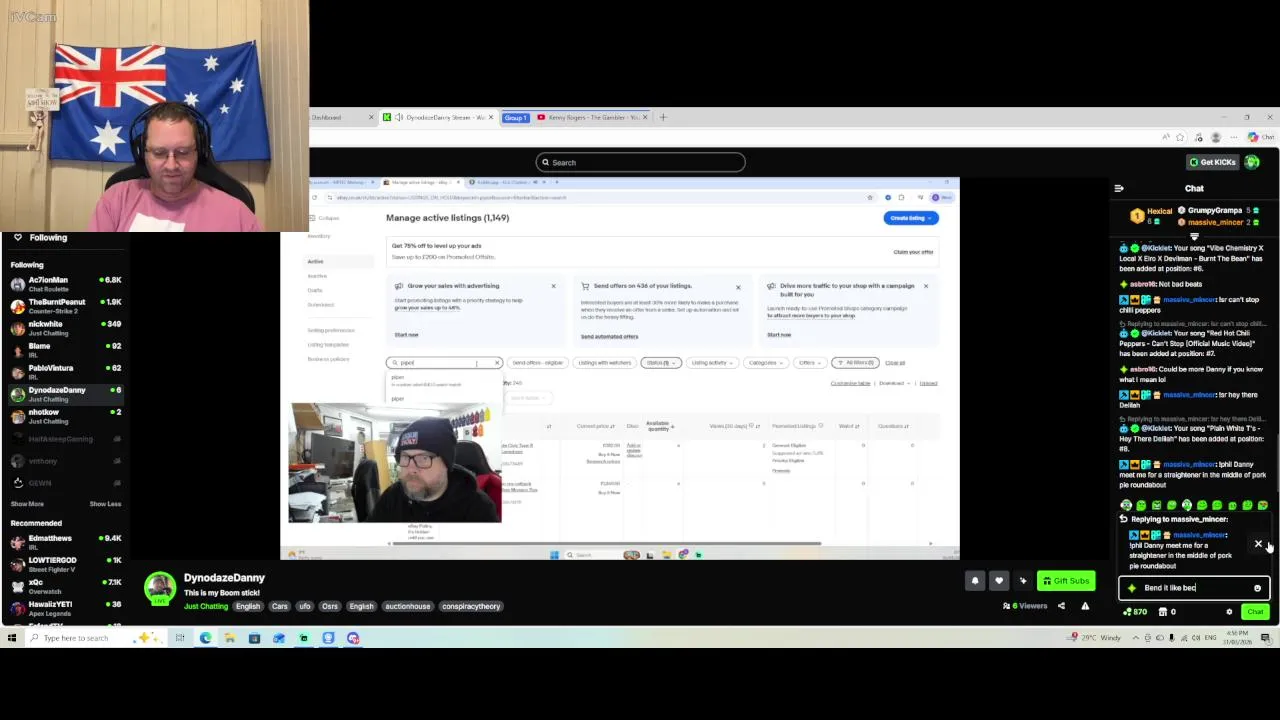Viewport: 1280px width, 720px height.
Task: Open Windows Start button
Action: pos(11,638)
